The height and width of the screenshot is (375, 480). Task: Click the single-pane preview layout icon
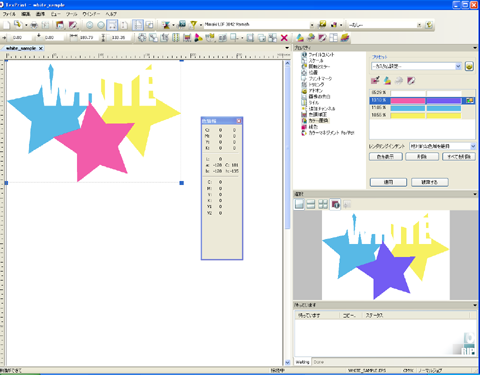tap(299, 204)
